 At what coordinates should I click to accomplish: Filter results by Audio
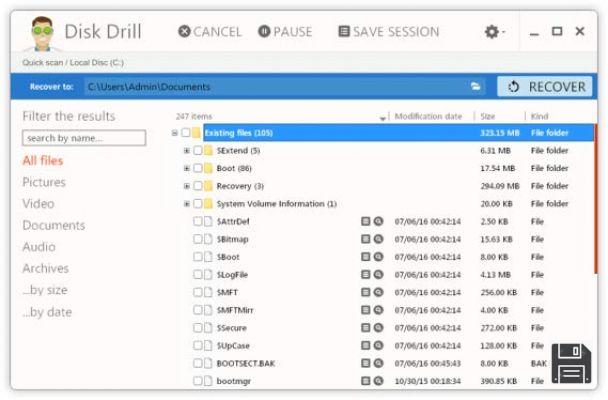(x=39, y=247)
